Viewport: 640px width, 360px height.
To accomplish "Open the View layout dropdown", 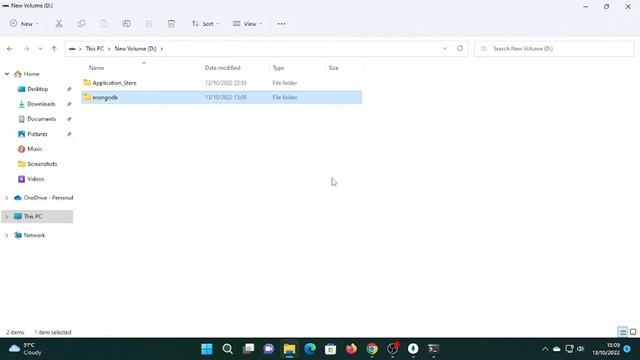I will pyautogui.click(x=247, y=24).
